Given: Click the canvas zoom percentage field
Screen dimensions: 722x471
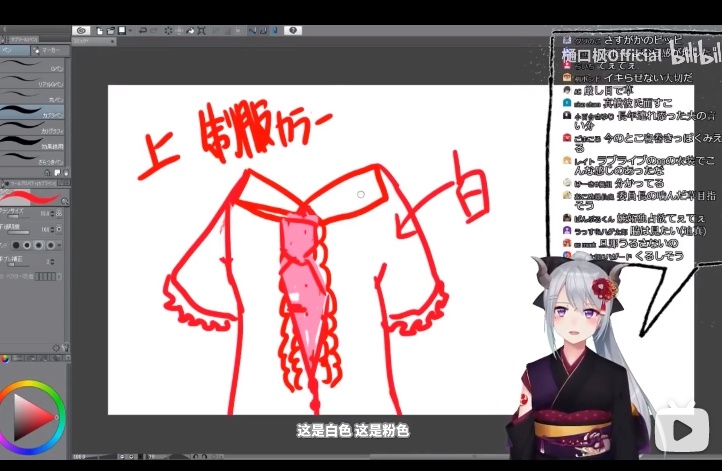Looking at the screenshot, I should coord(79,457).
